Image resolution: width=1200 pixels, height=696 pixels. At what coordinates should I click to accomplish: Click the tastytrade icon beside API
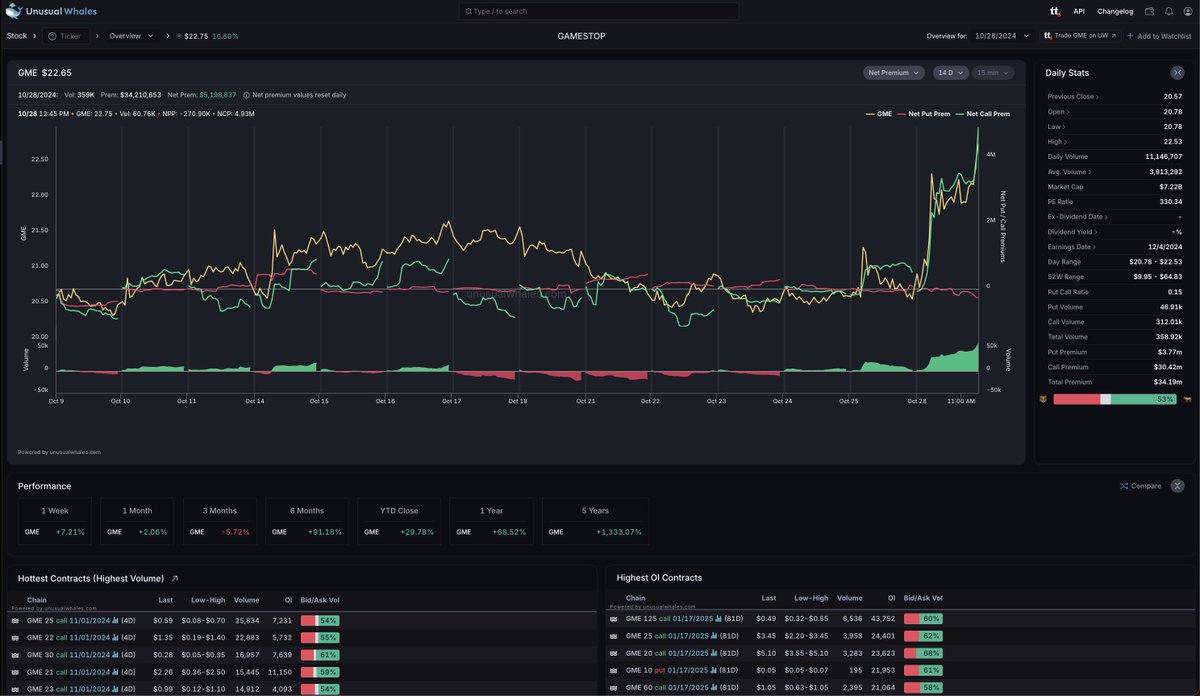pyautogui.click(x=1055, y=11)
